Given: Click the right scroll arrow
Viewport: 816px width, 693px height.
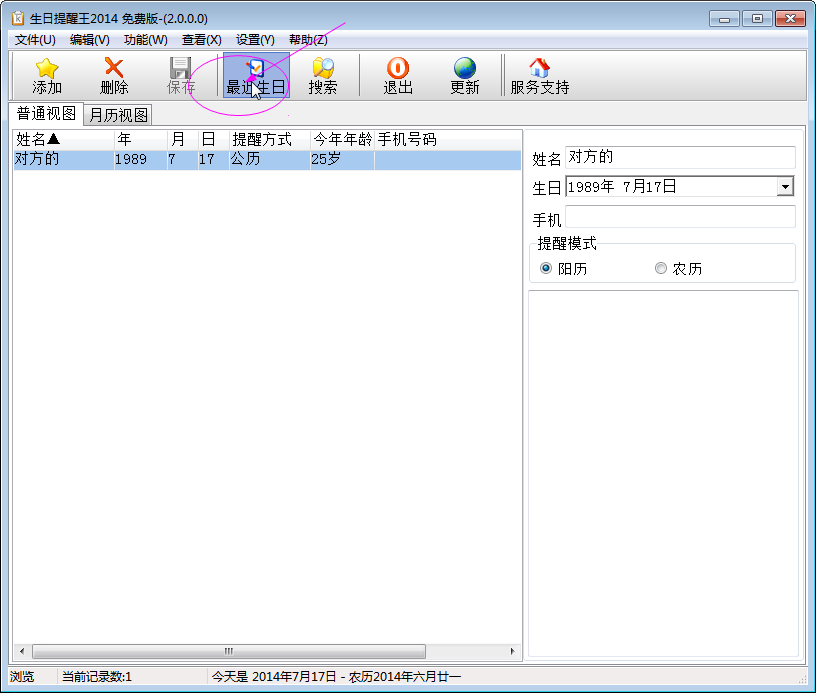Looking at the screenshot, I should (513, 651).
